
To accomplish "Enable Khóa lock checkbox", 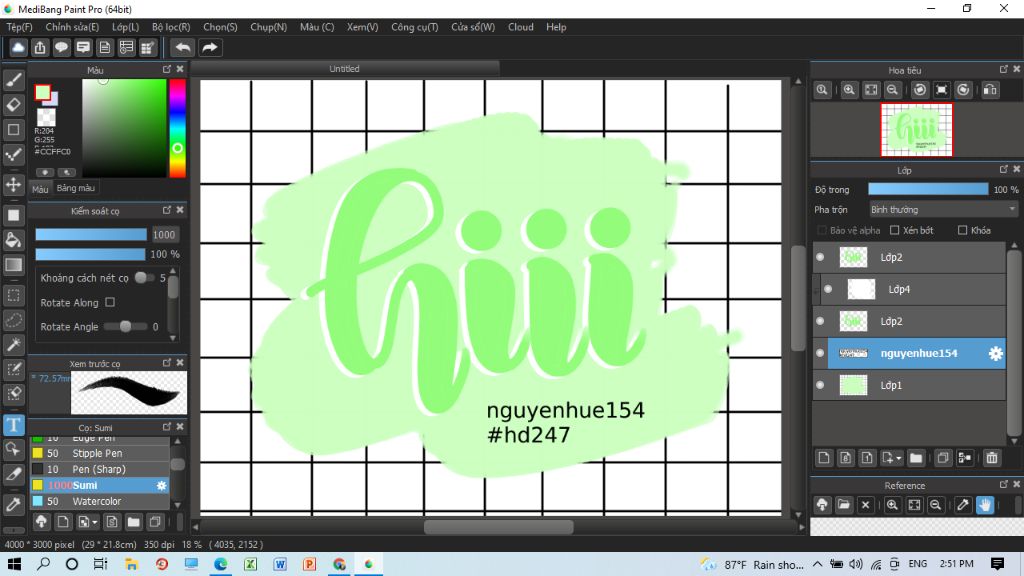I will pyautogui.click(x=962, y=230).
